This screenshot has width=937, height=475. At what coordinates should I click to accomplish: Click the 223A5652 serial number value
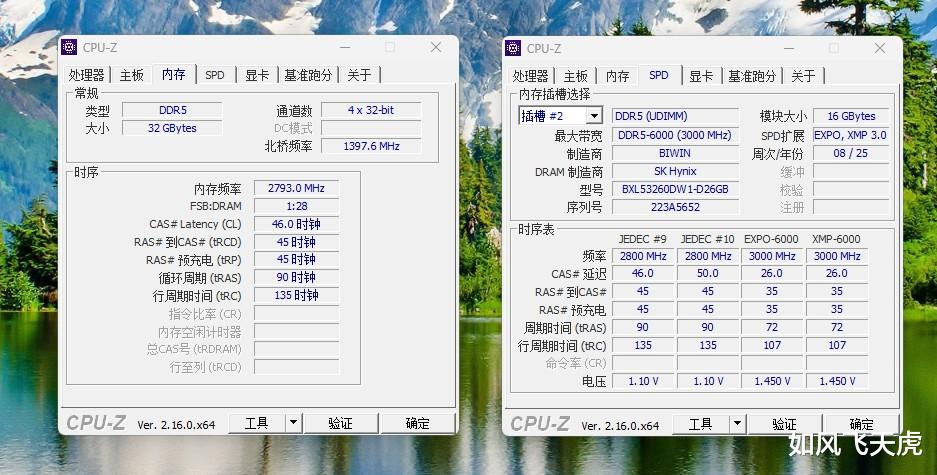click(x=675, y=207)
